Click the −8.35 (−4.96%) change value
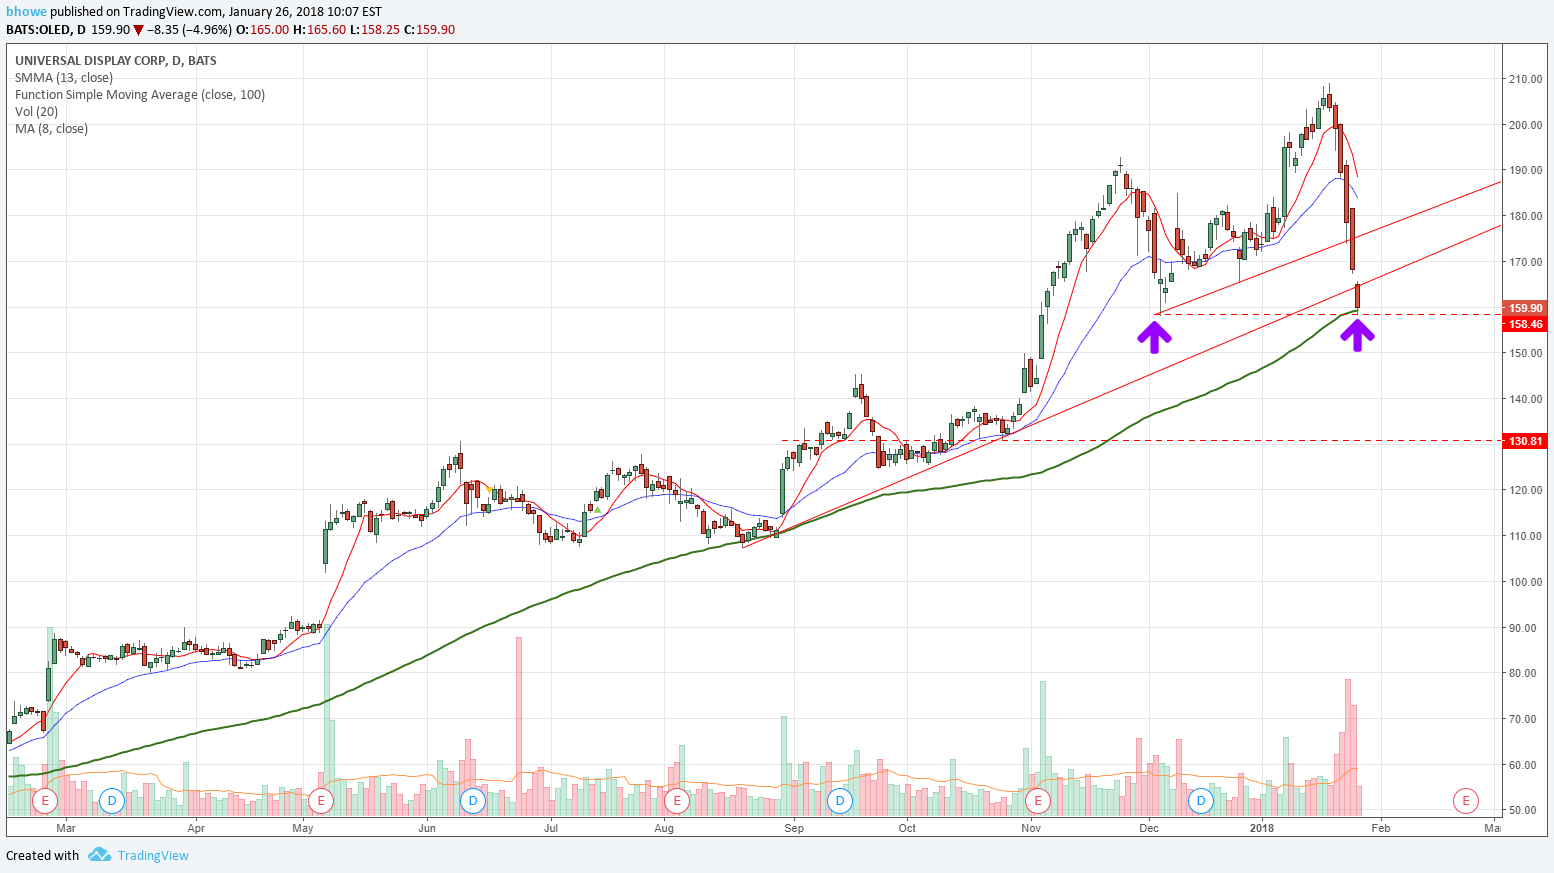The width and height of the screenshot is (1554, 873). pyautogui.click(x=189, y=30)
